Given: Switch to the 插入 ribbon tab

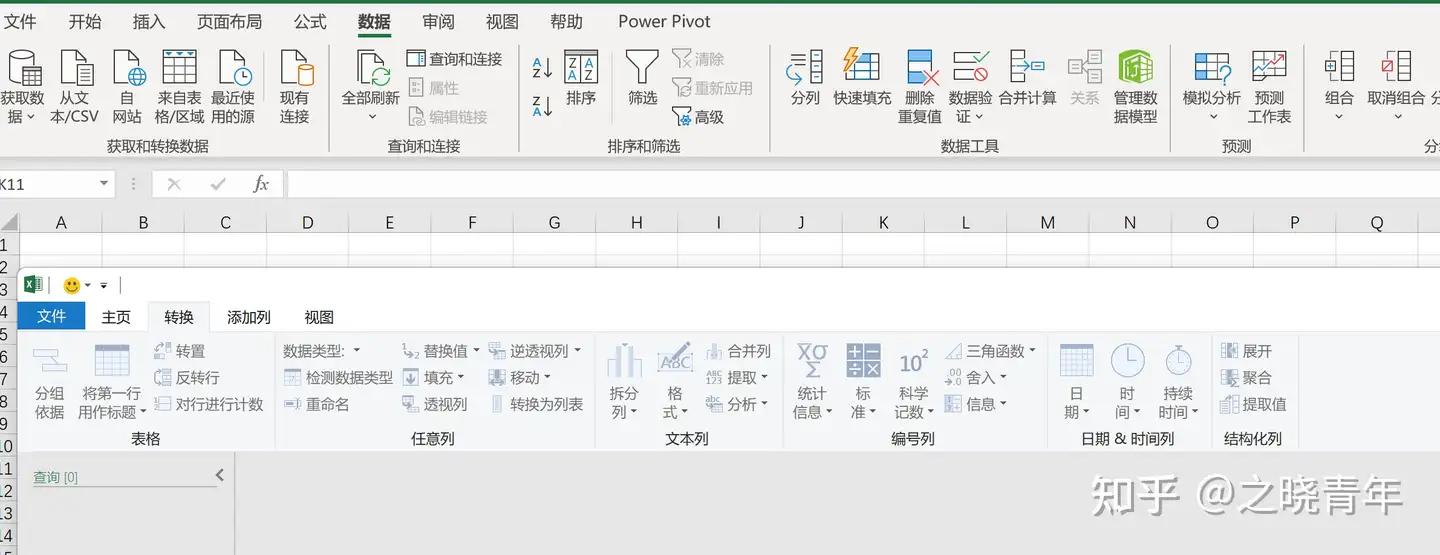Looking at the screenshot, I should point(149,21).
